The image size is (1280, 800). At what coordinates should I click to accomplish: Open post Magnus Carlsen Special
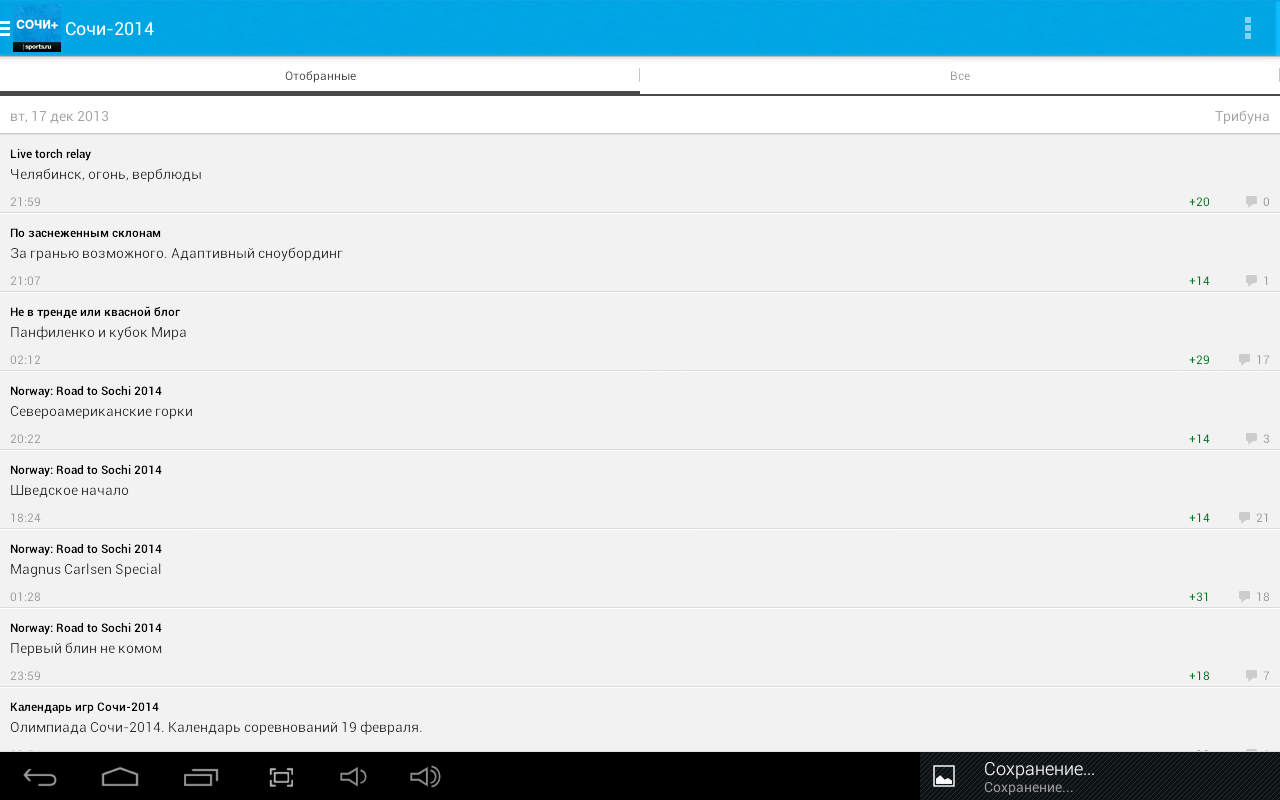640,568
